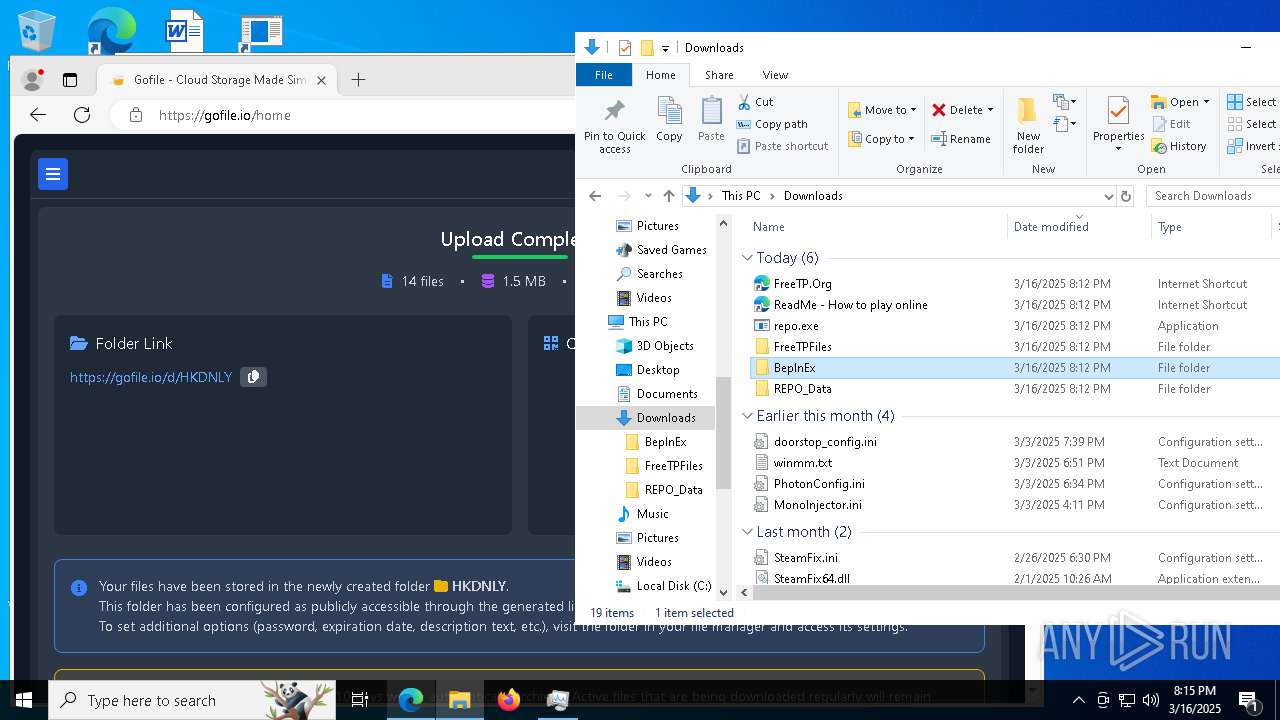Image resolution: width=1280 pixels, height=720 pixels.
Task: Sort by Date modified column header
Action: click(x=1079, y=227)
